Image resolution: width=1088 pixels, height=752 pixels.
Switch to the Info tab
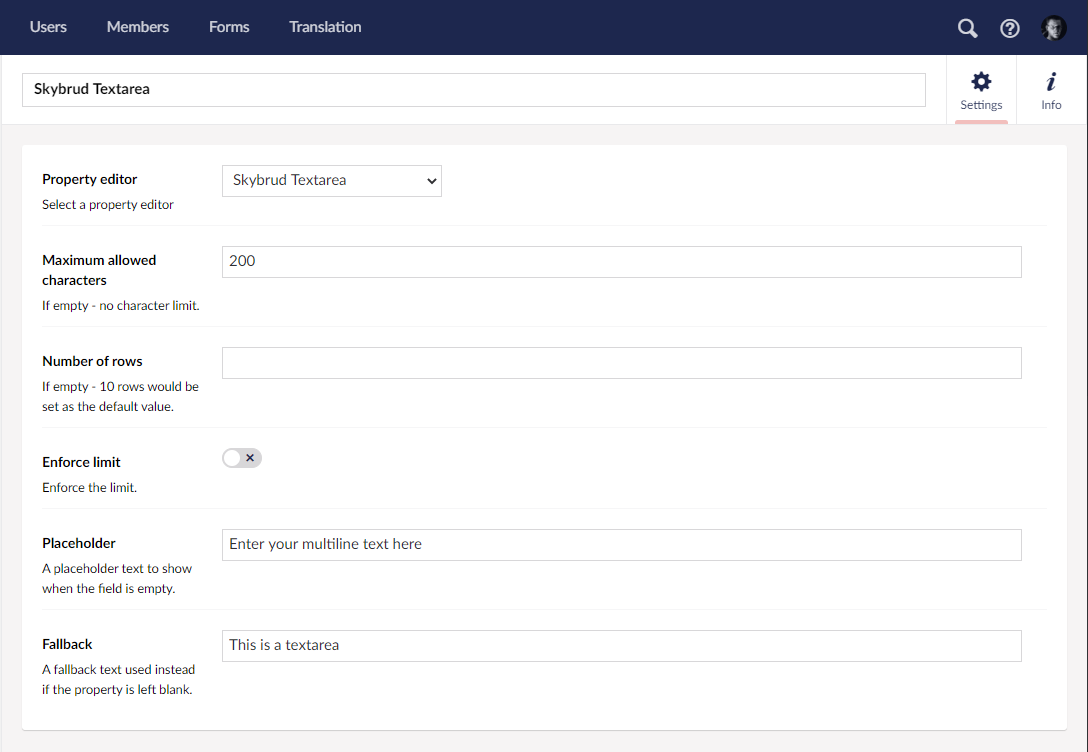click(x=1051, y=90)
